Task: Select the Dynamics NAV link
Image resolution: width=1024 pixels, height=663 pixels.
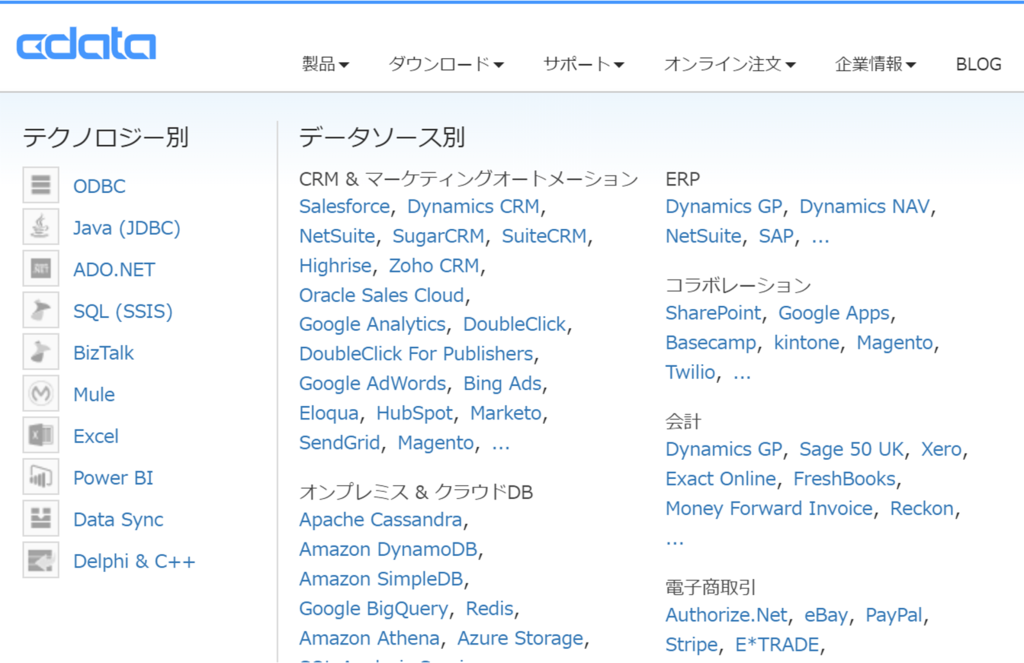Action: (x=865, y=206)
